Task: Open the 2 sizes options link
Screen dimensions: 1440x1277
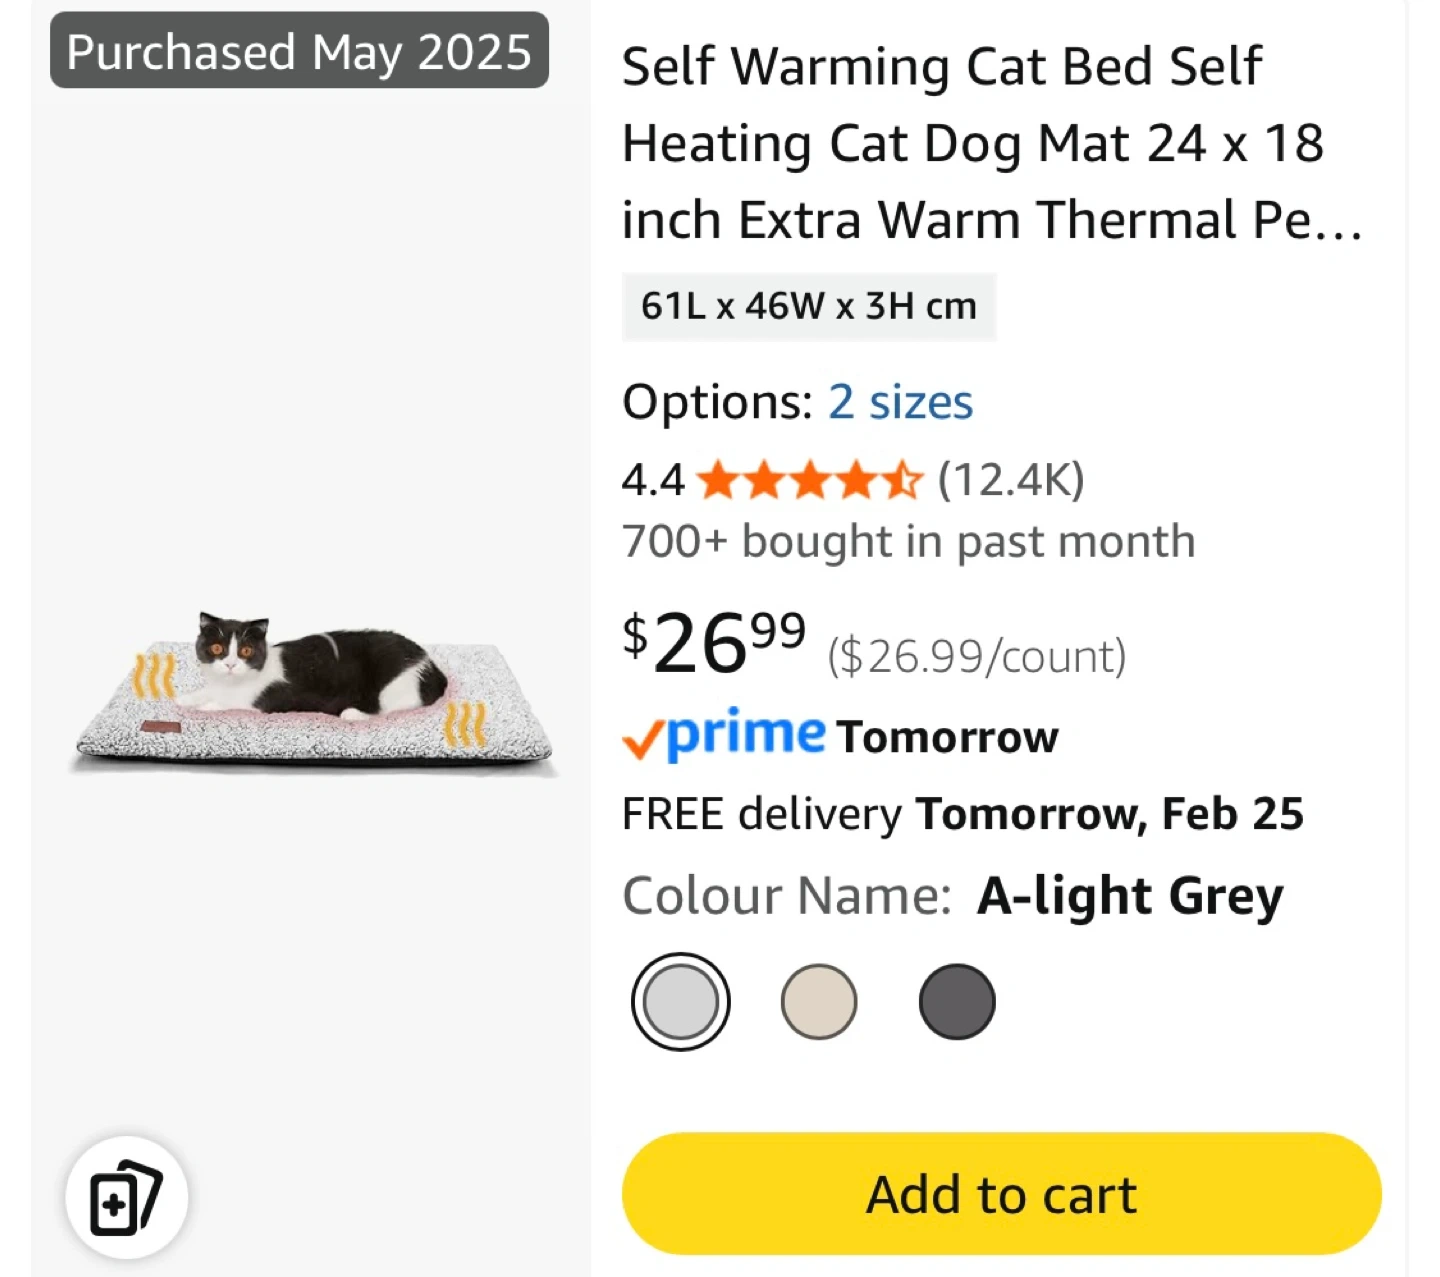Action: [x=900, y=402]
